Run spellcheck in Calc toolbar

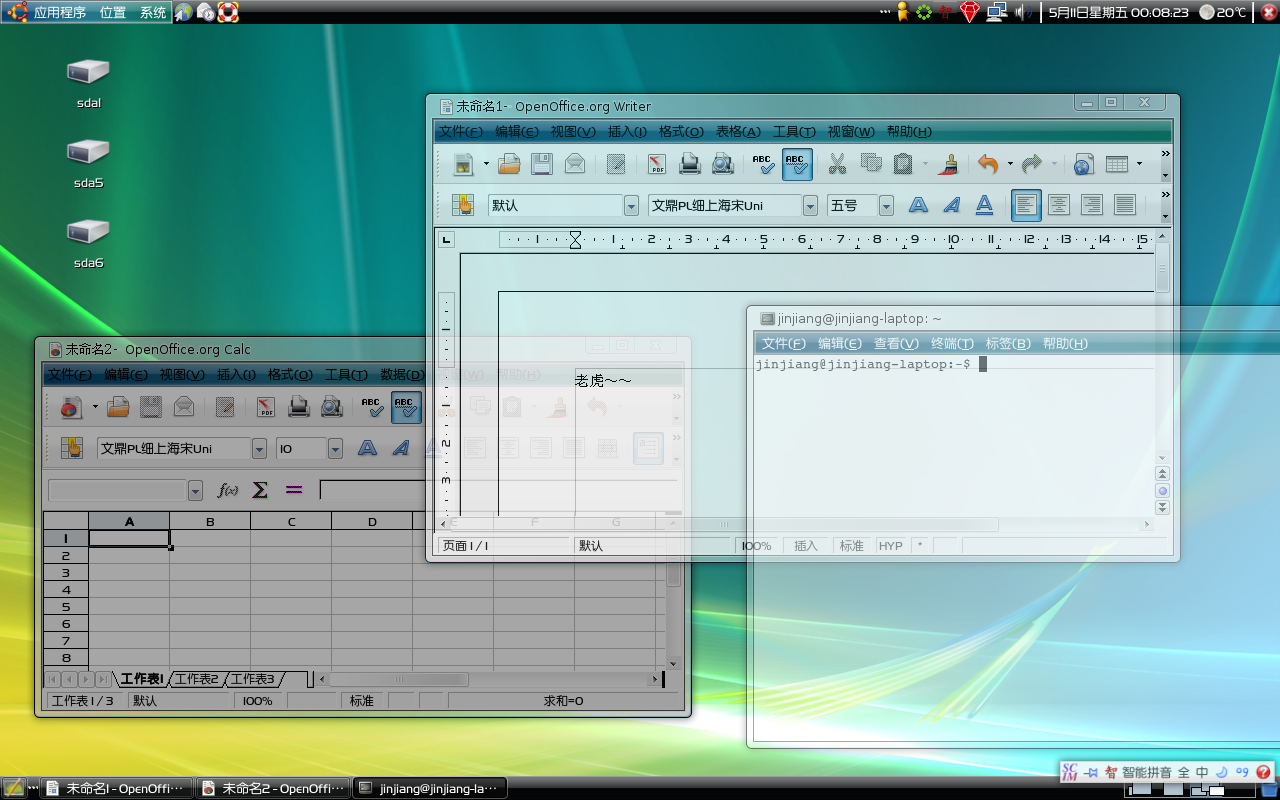[x=372, y=407]
